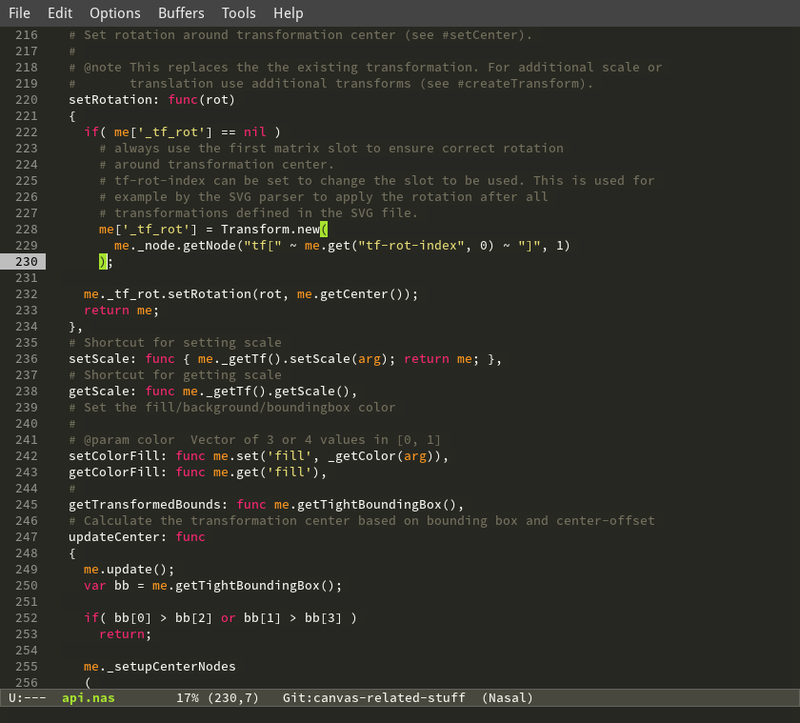Open the Options menu
Screen dimensions: 800x723
pos(115,13)
